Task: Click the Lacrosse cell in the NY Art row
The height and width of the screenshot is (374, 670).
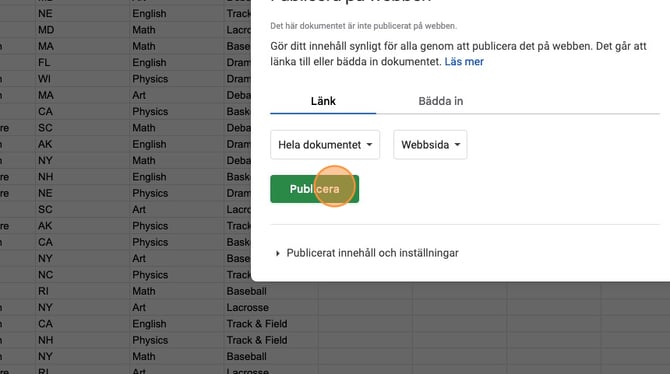Action: (x=271, y=307)
